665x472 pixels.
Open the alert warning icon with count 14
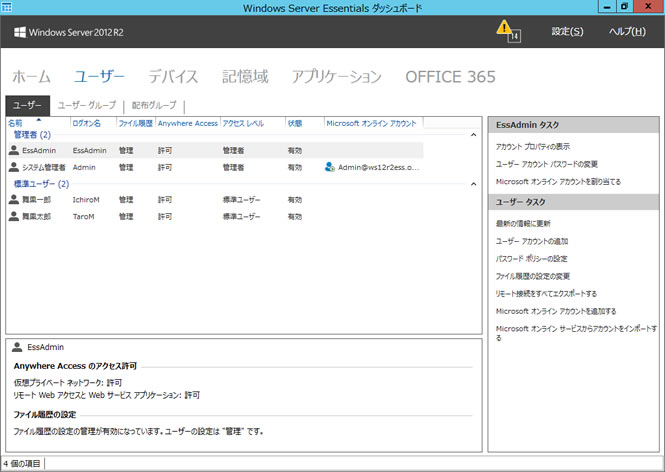point(508,31)
